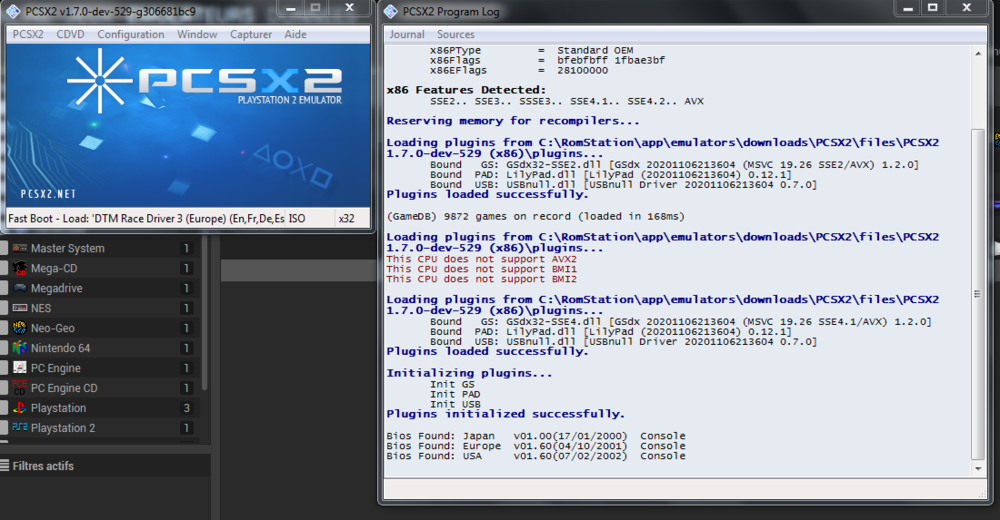
Task: Click the Fast Boot status bar text
Action: (x=145, y=218)
